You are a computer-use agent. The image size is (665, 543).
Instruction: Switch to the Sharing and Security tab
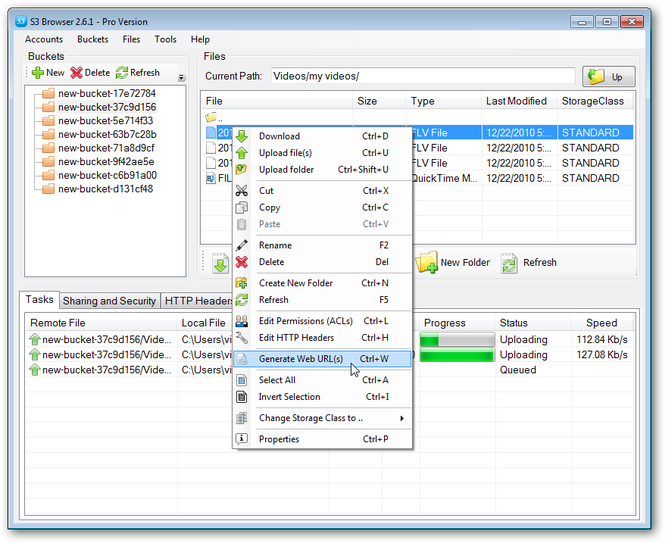click(x=109, y=301)
